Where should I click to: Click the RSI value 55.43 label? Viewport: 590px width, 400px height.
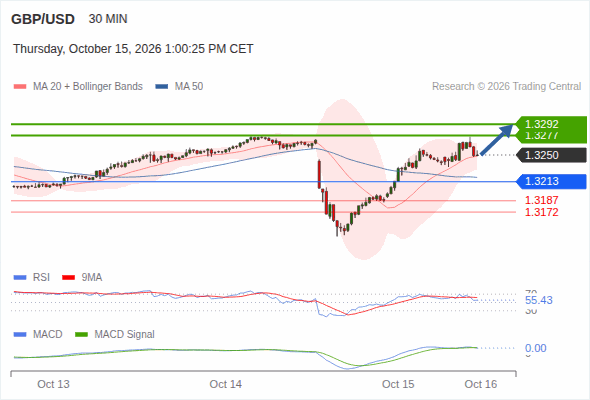[539, 300]
